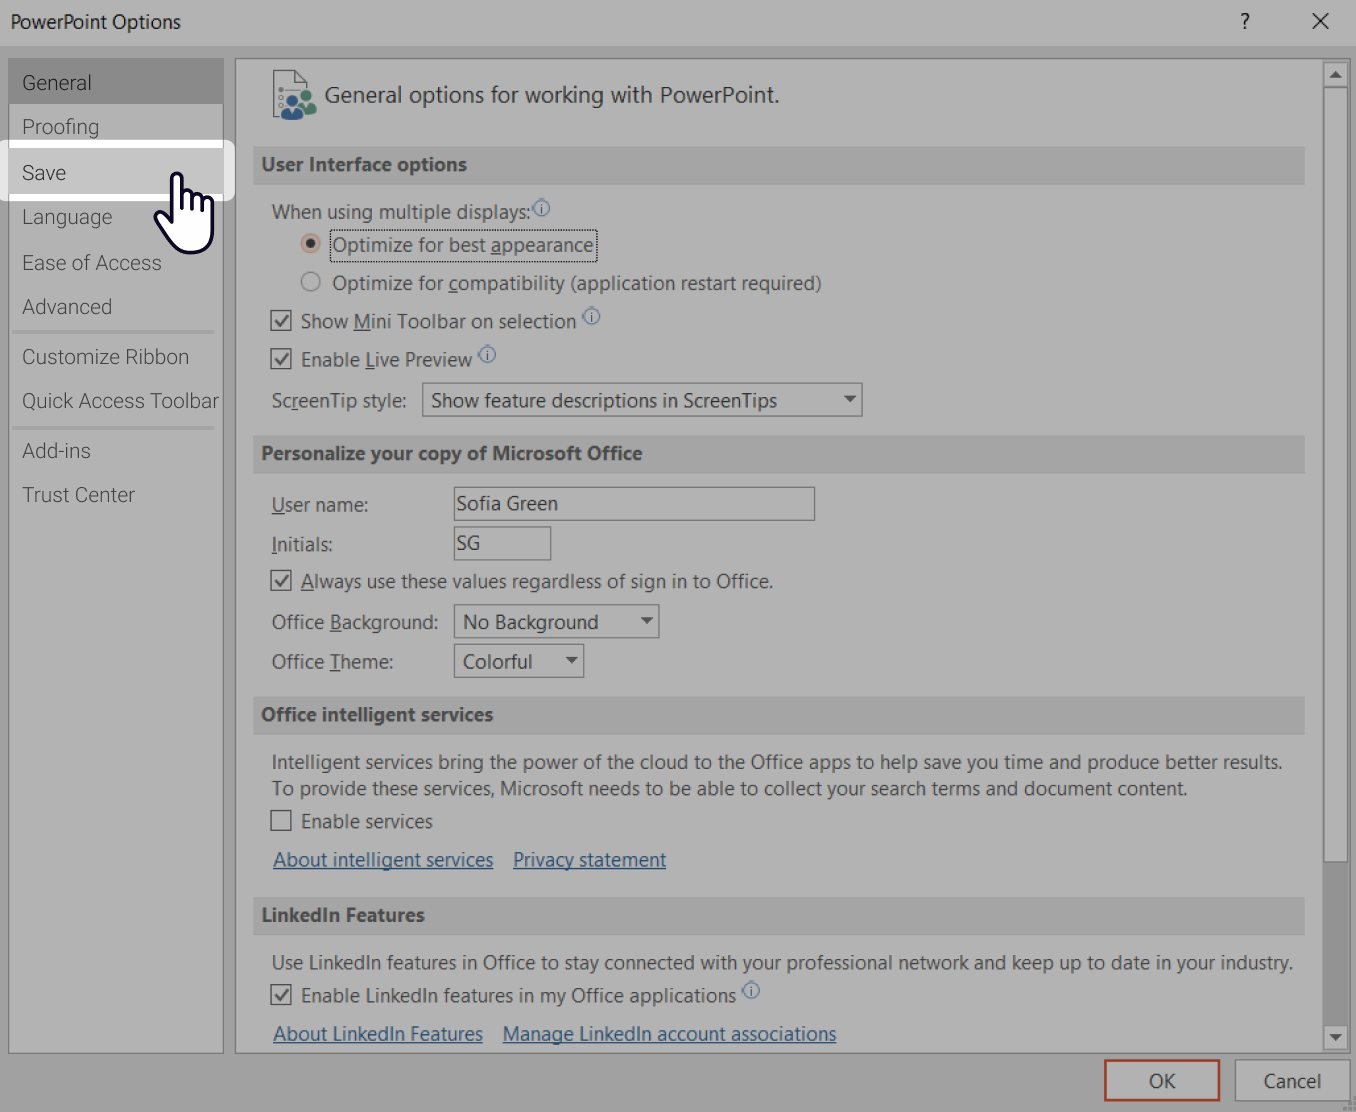Open the Advanced category
The height and width of the screenshot is (1112, 1356).
[x=116, y=307]
